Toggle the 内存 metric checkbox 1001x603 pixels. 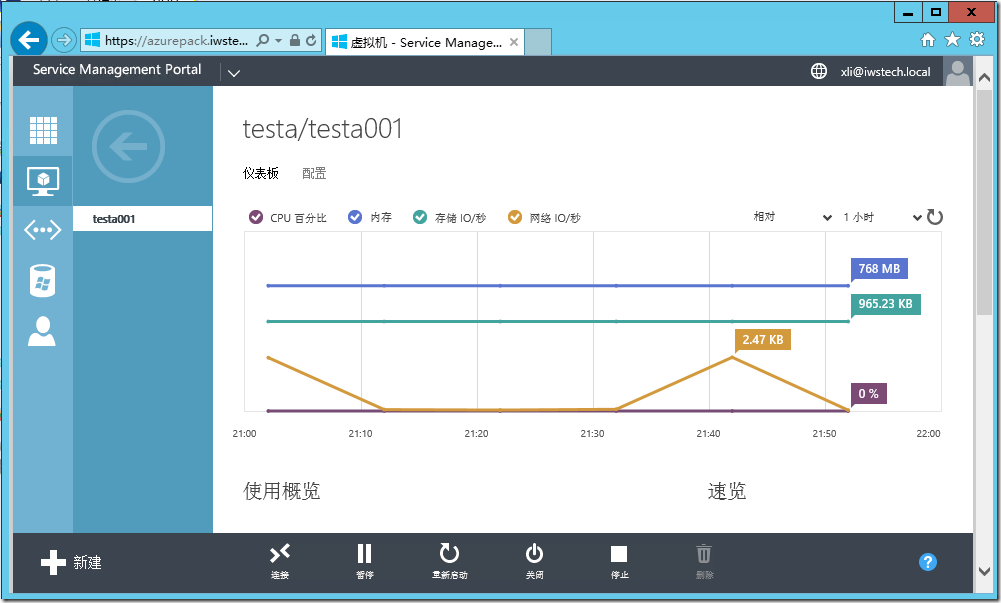(x=355, y=217)
